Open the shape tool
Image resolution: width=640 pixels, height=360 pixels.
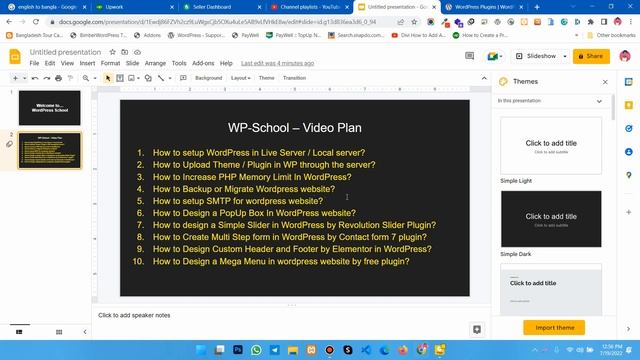point(148,78)
